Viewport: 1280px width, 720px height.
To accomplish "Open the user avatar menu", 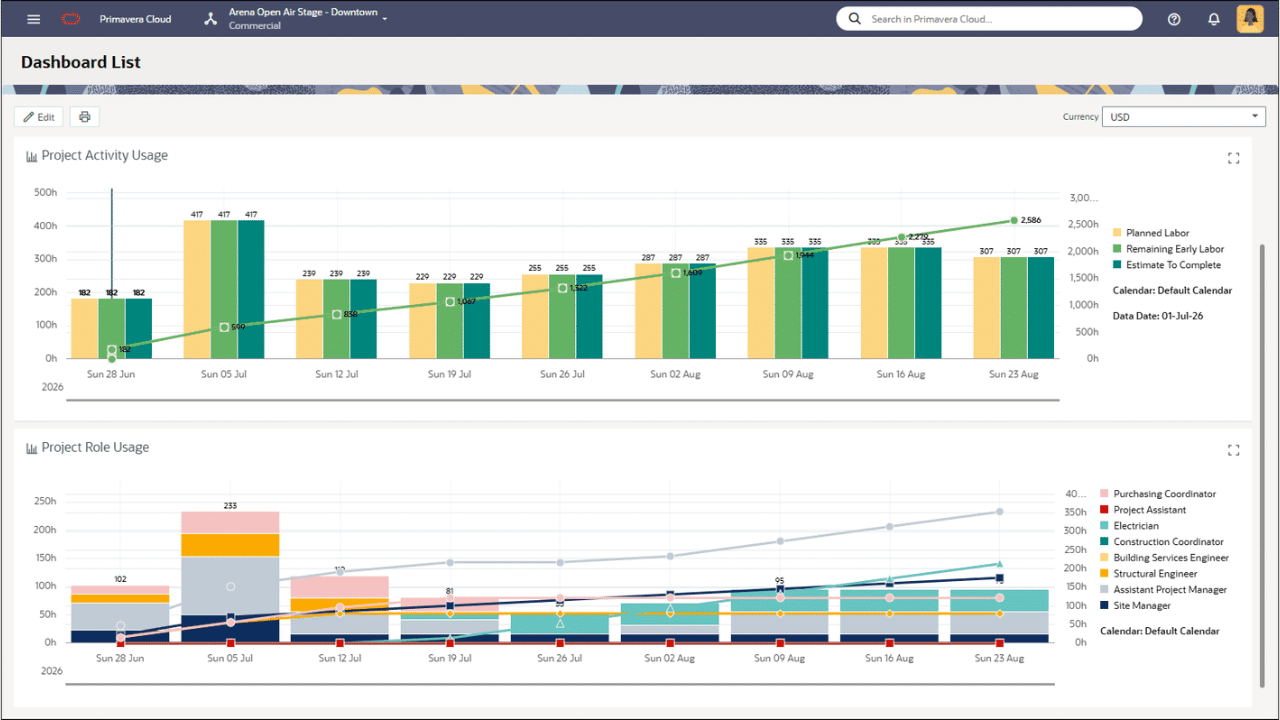I will click(x=1251, y=19).
